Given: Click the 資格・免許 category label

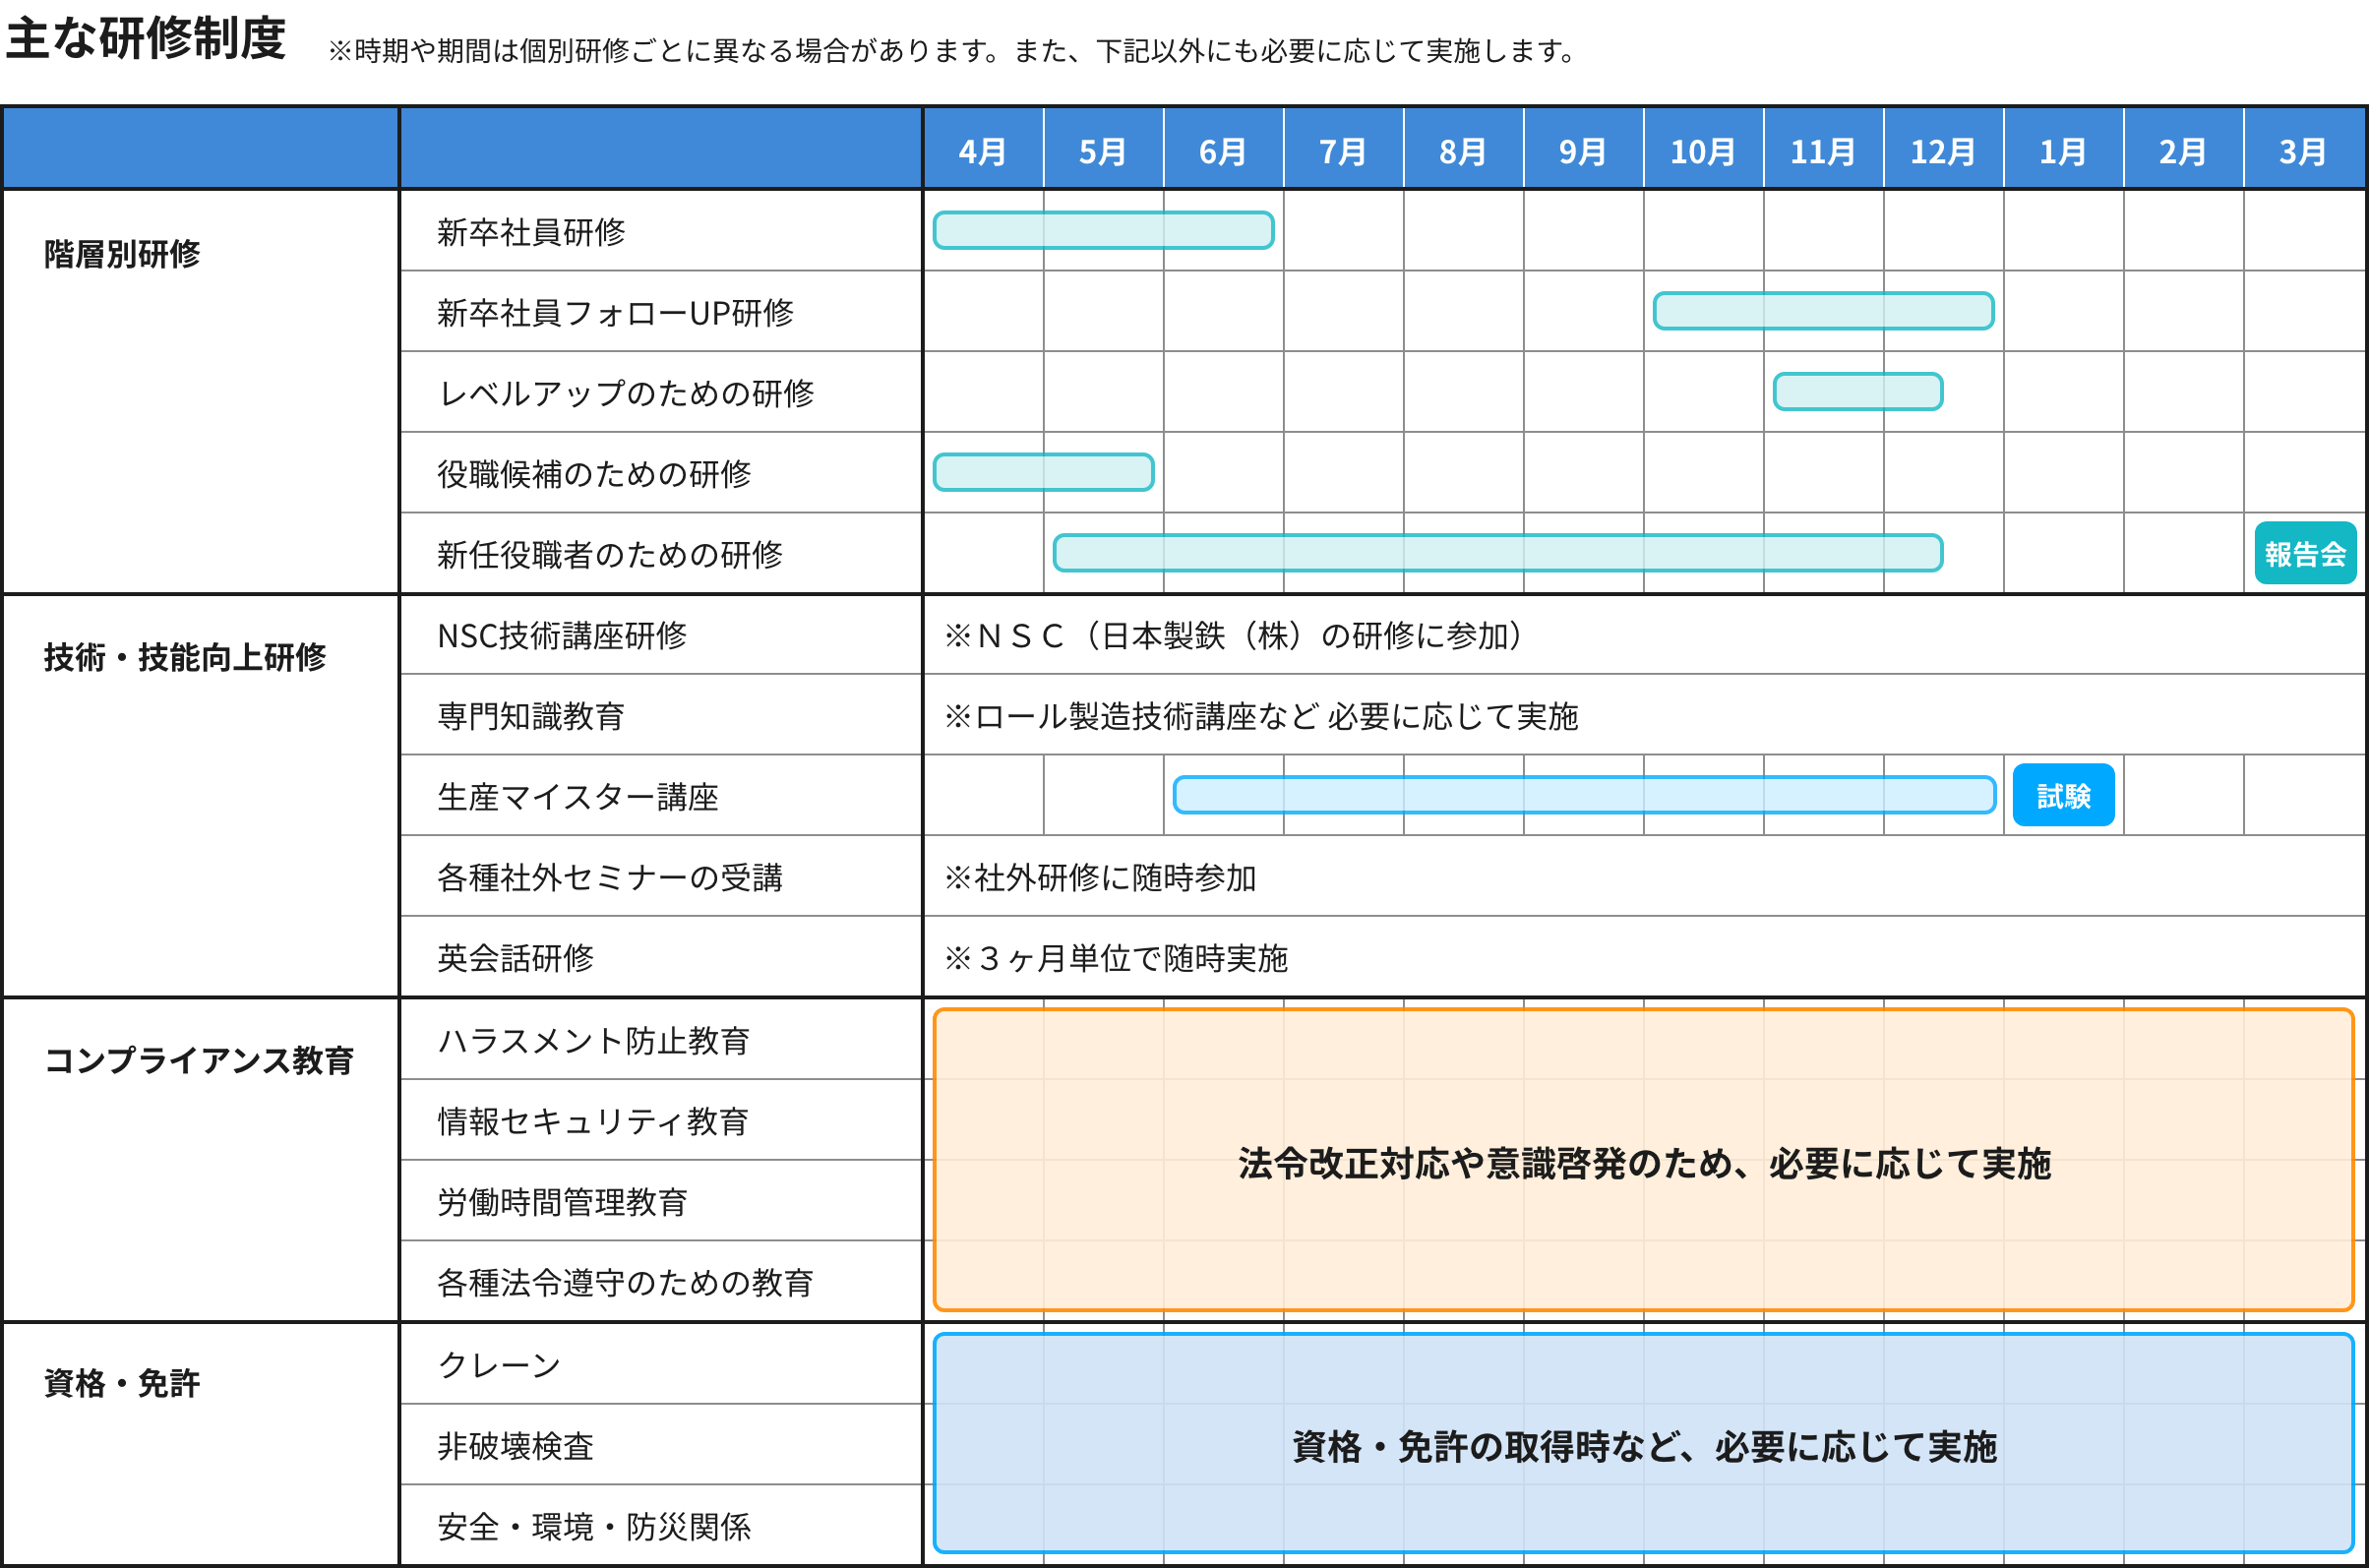Looking at the screenshot, I should click(122, 1383).
